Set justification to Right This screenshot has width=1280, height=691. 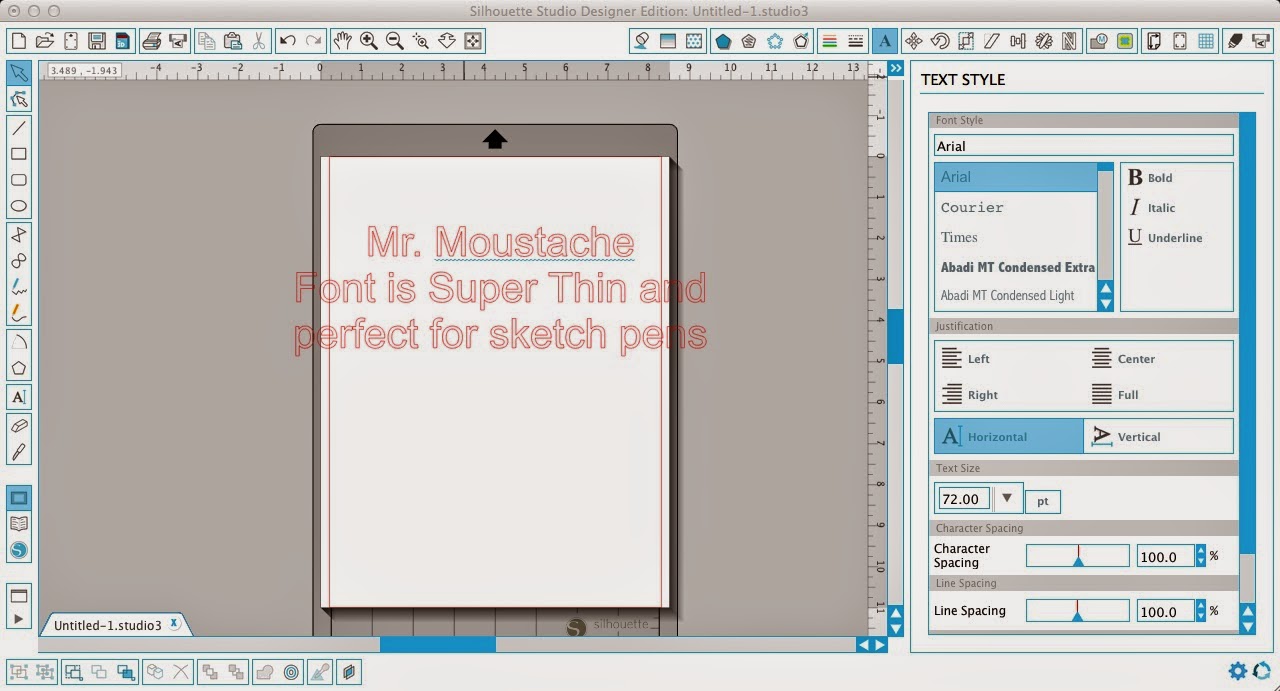point(970,395)
